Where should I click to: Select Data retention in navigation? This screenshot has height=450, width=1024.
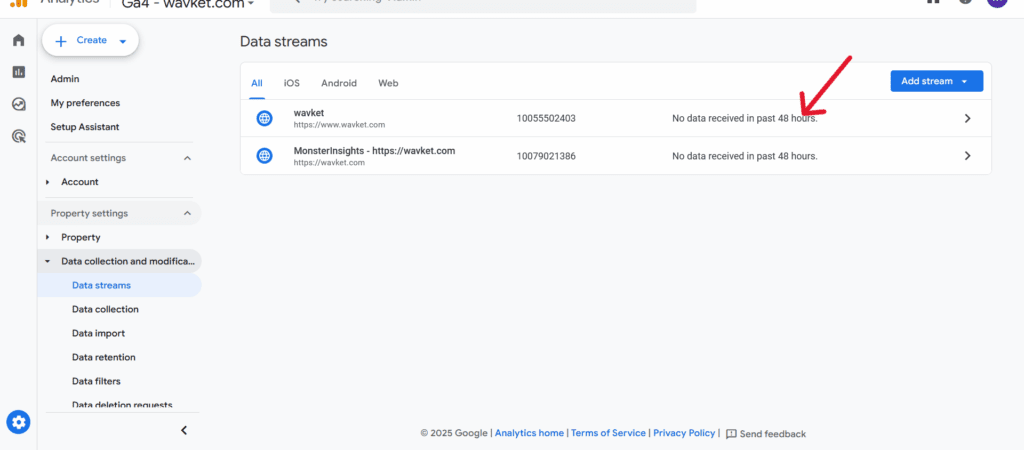point(104,357)
